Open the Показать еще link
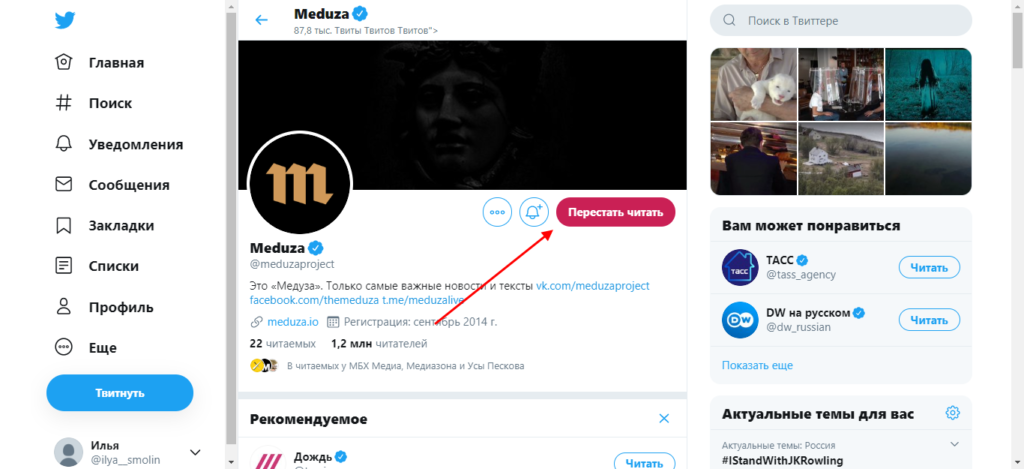Screen dimensions: 1024x469 [757, 365]
